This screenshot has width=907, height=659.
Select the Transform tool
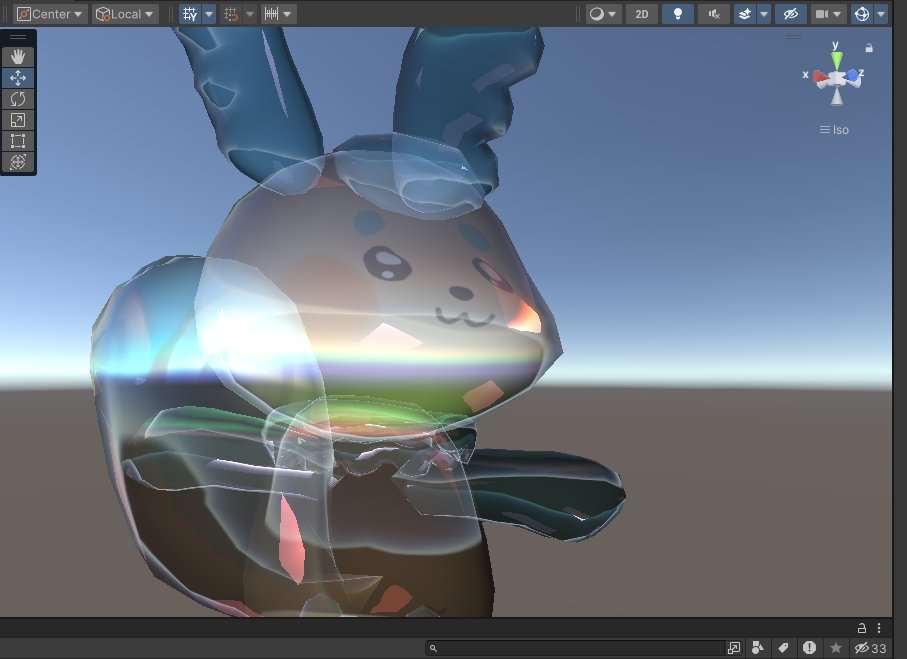(x=18, y=161)
